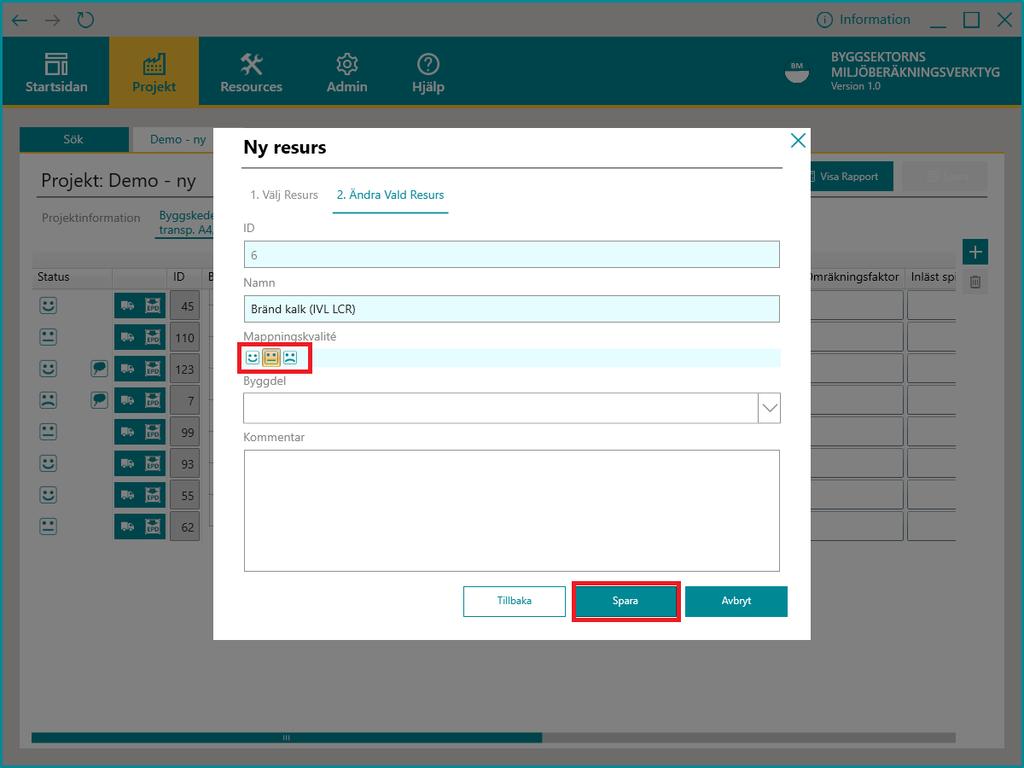The height and width of the screenshot is (768, 1024).
Task: Cancel with the Avbryt button
Action: [x=736, y=601]
